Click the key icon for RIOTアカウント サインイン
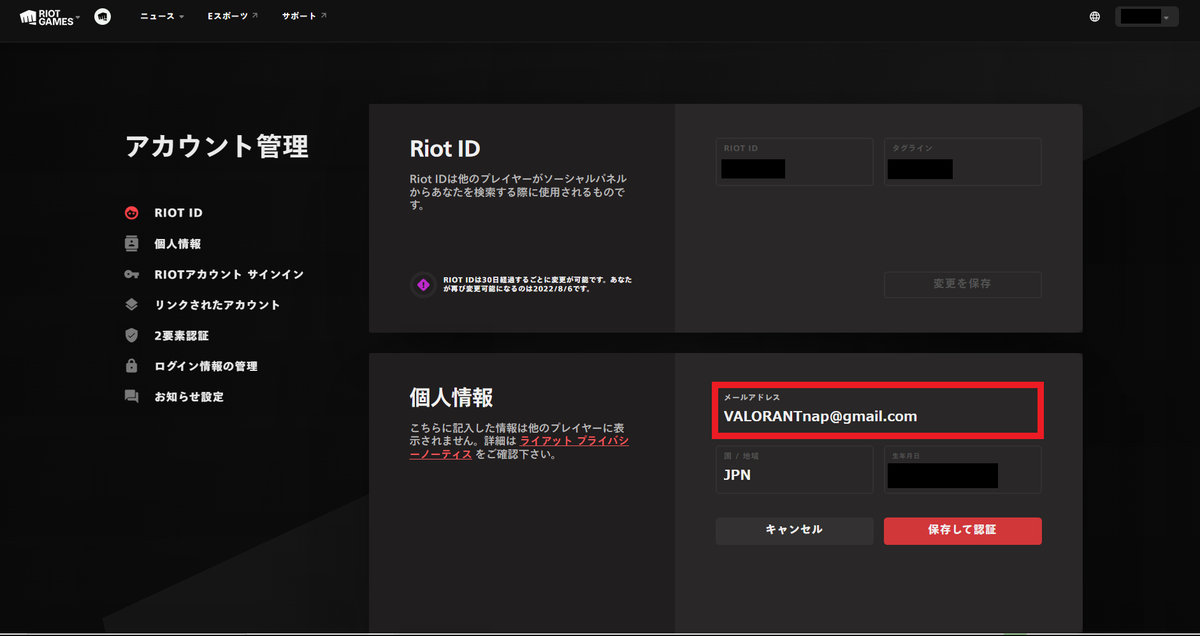Image resolution: width=1200 pixels, height=636 pixels. pos(131,274)
